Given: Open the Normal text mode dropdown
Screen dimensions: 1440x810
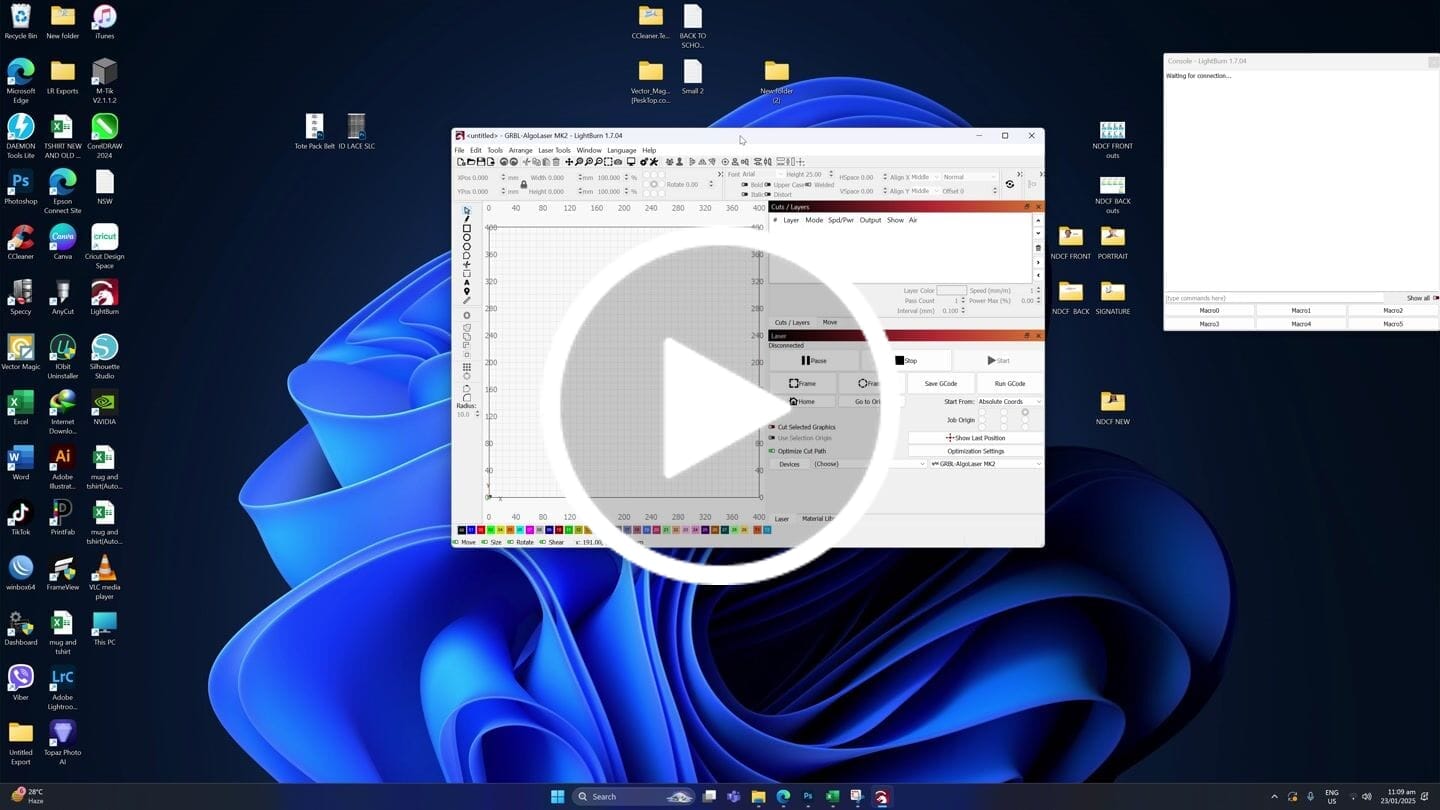Looking at the screenshot, I should pyautogui.click(x=970, y=177).
